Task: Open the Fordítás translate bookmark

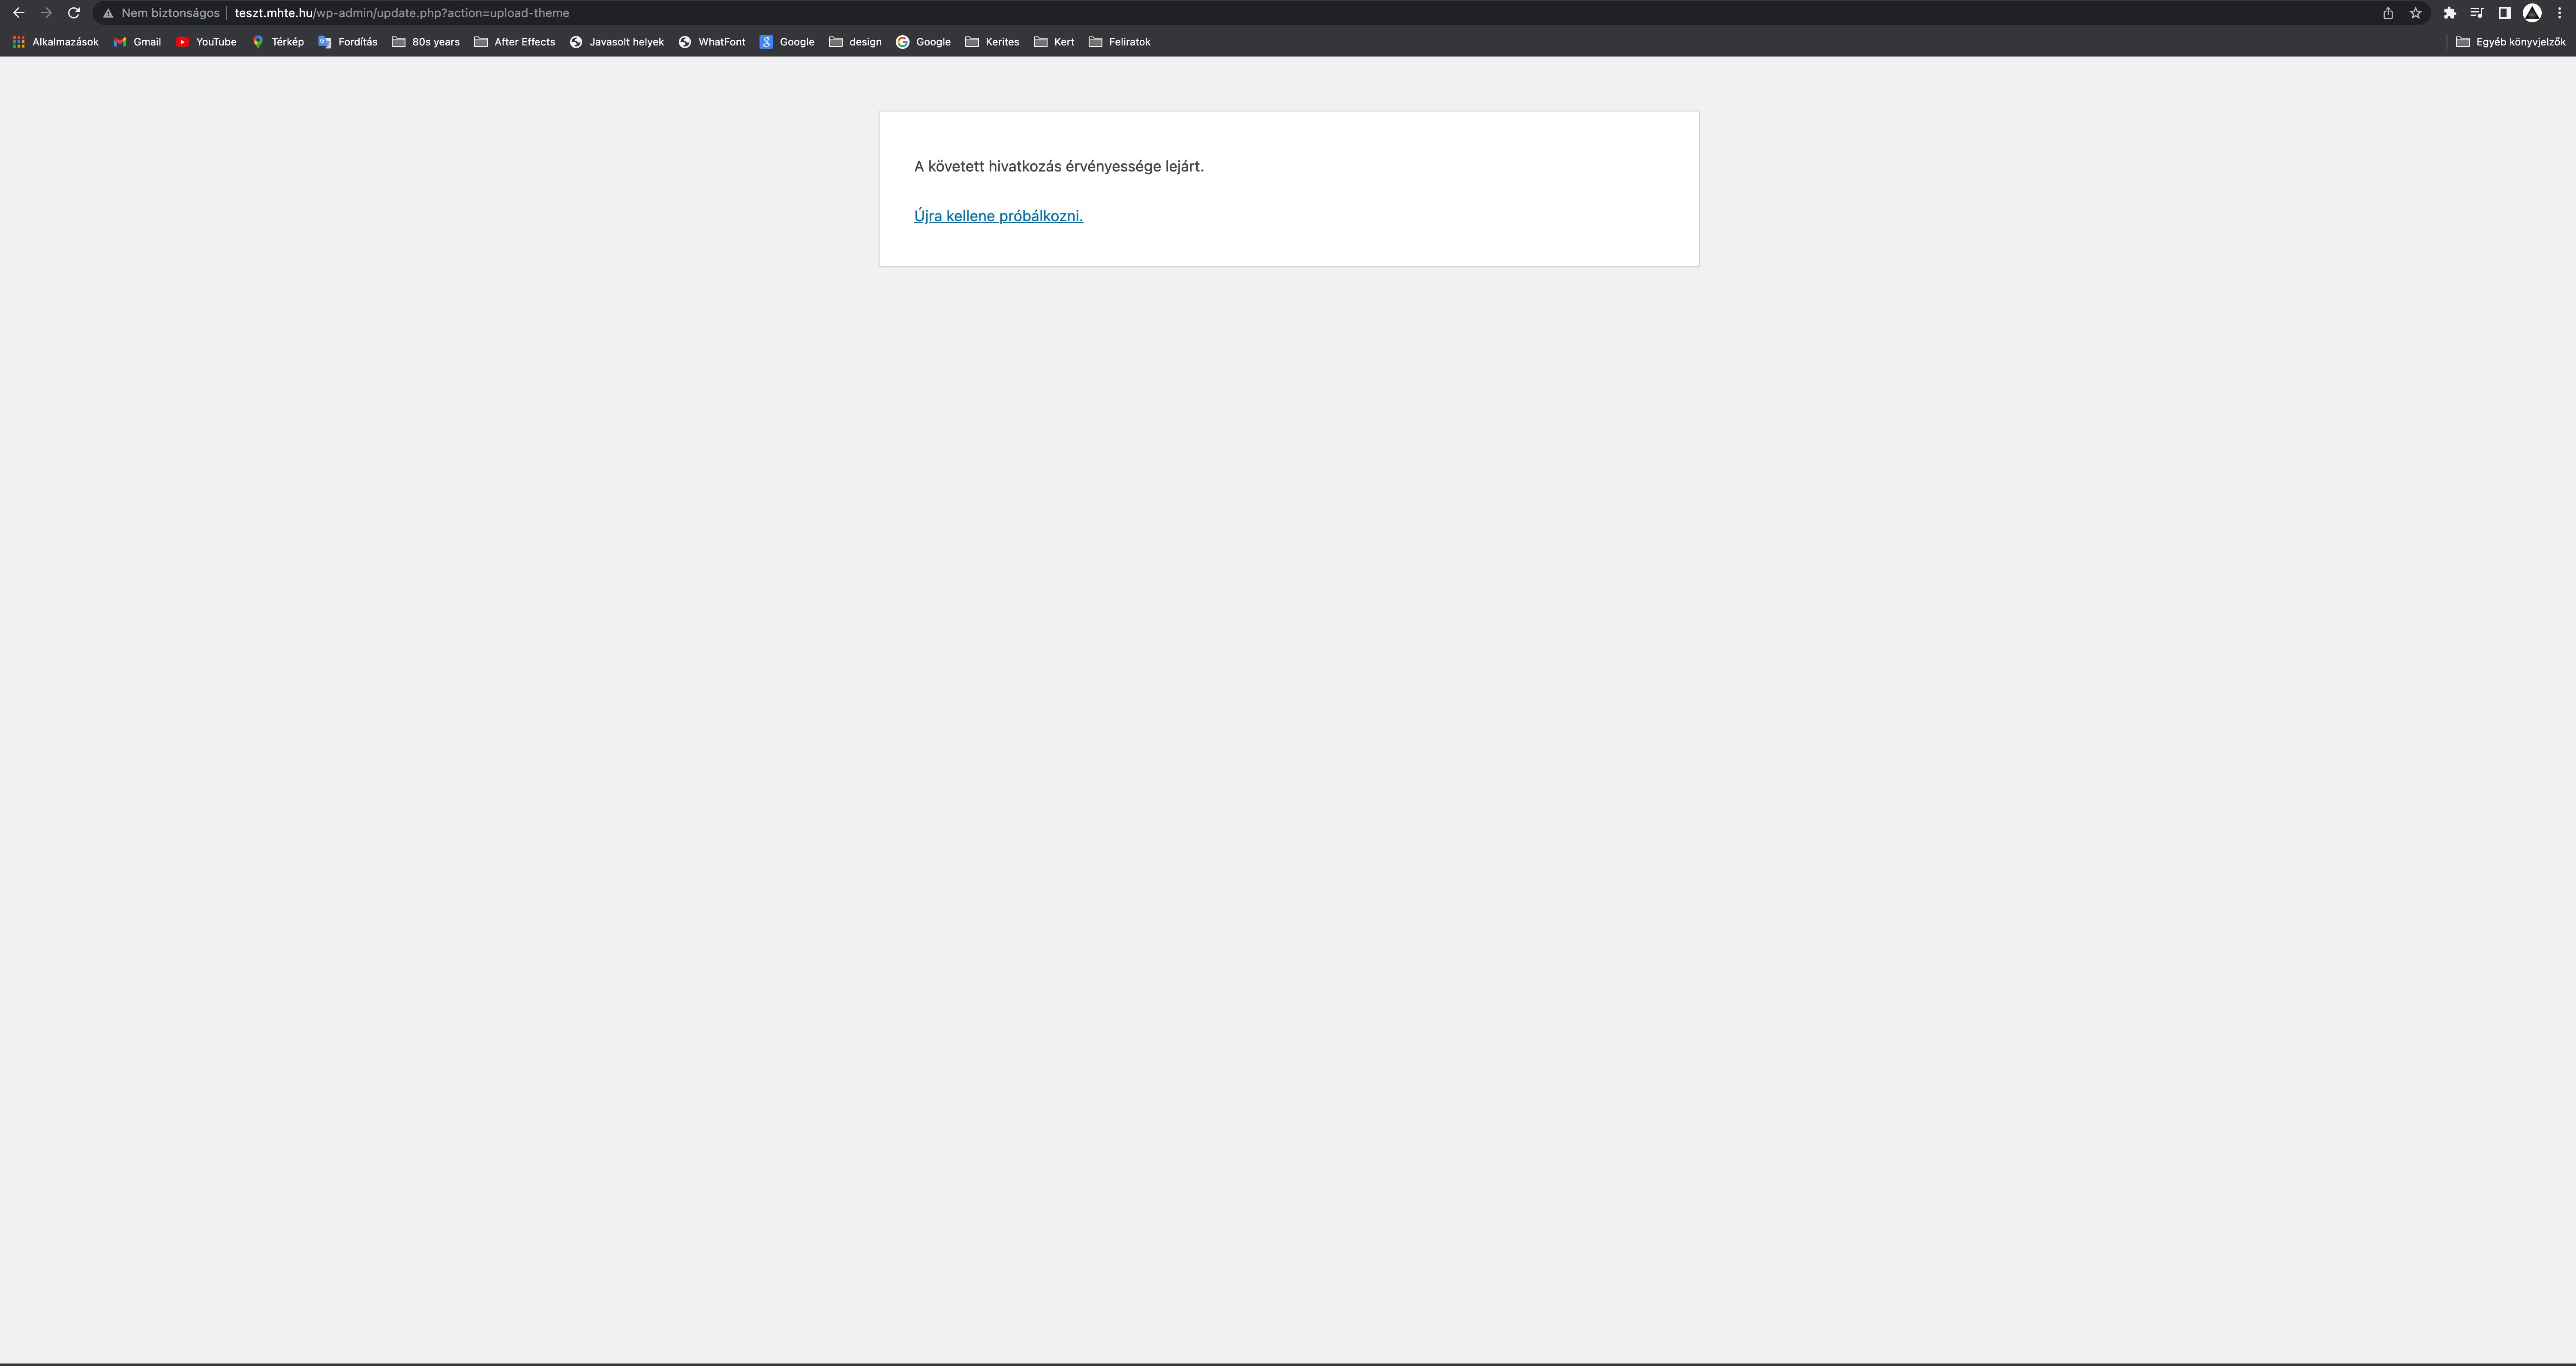Action: click(347, 42)
